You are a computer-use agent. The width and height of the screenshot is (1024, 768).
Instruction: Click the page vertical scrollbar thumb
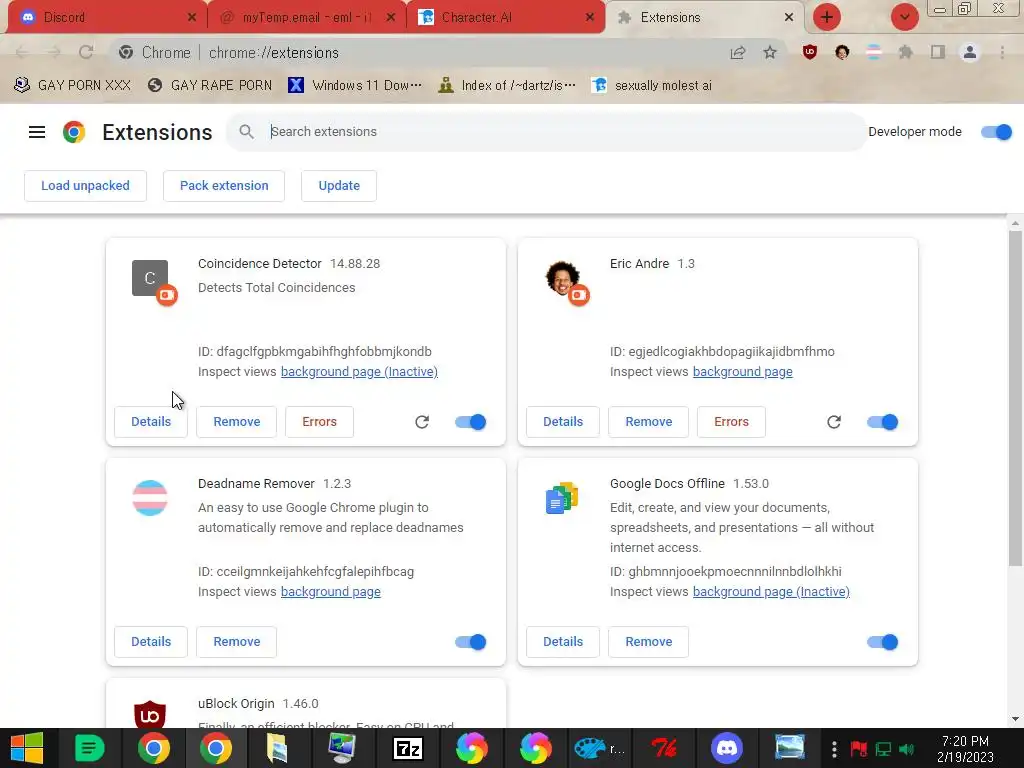pyautogui.click(x=1016, y=398)
